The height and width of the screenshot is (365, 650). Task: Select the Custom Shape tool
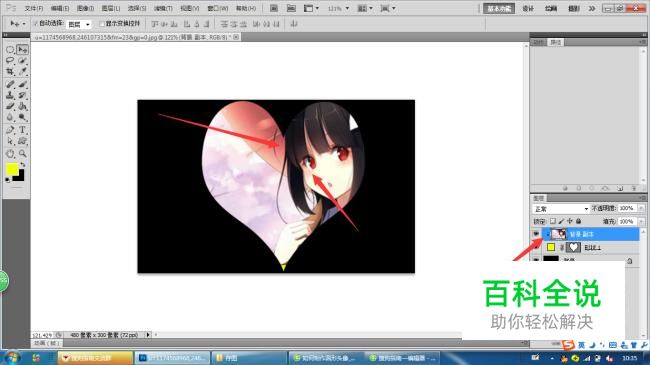[22, 141]
